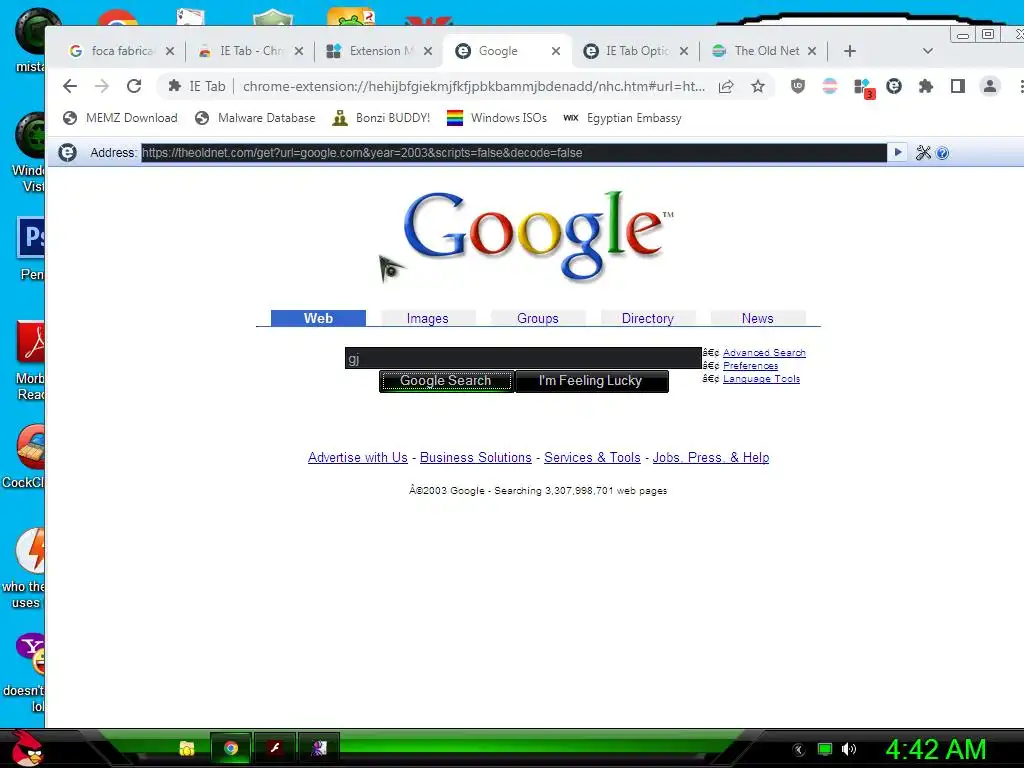
Task: Select the Images search tab
Action: click(428, 318)
